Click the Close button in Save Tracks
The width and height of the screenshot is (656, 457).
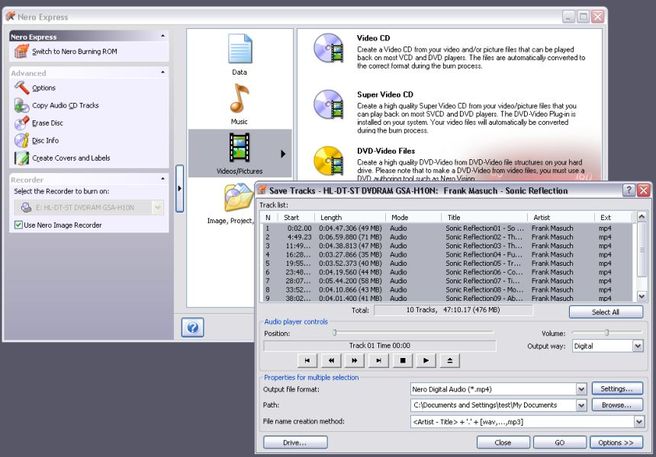pyautogui.click(x=503, y=442)
